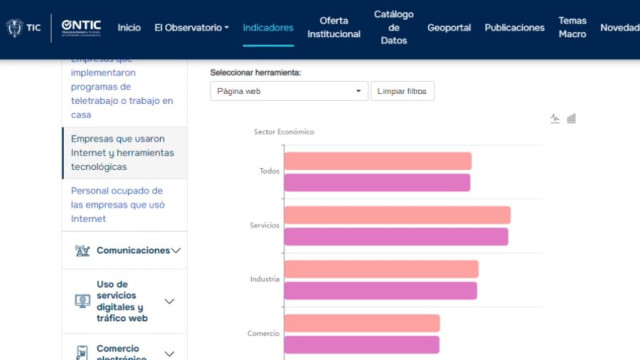This screenshot has width=640, height=360.
Task: Switch to line chart view icon
Action: 555,119
